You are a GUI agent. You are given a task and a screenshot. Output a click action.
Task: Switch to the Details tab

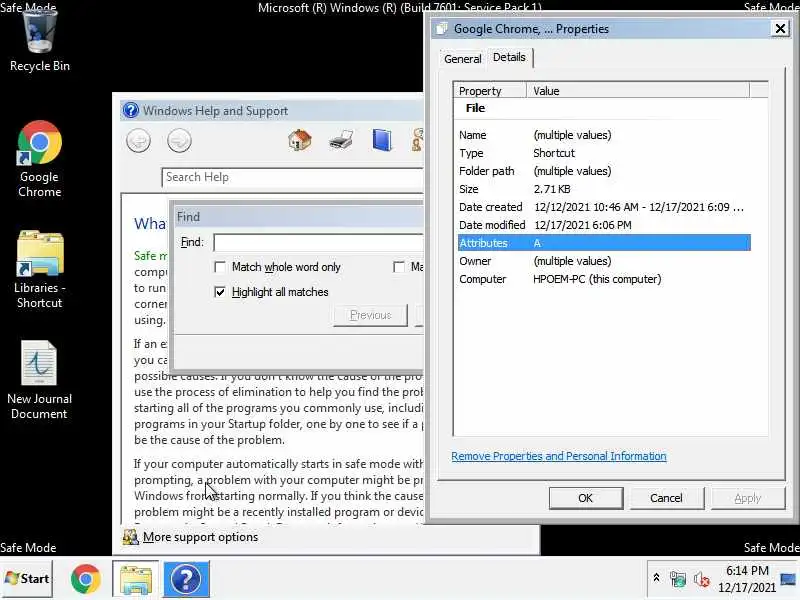coord(509,57)
